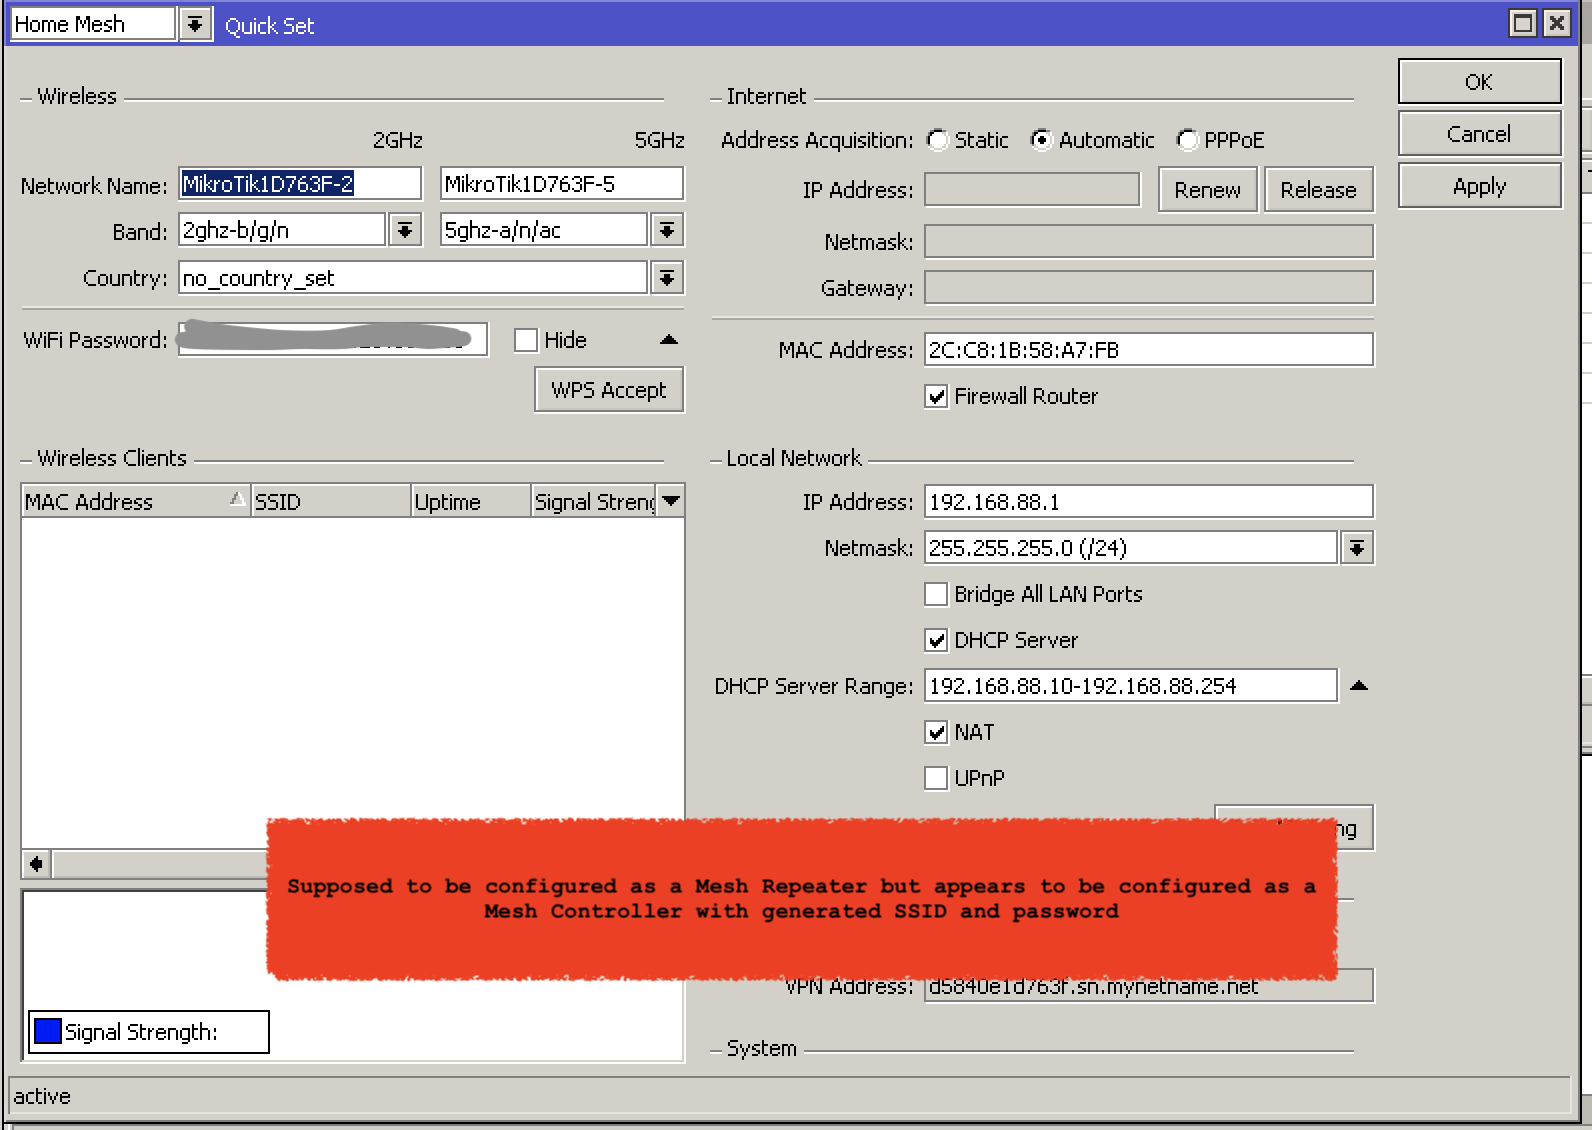Viewport: 1592px width, 1130px height.
Task: Select Automatic address acquisition
Action: 1041,140
